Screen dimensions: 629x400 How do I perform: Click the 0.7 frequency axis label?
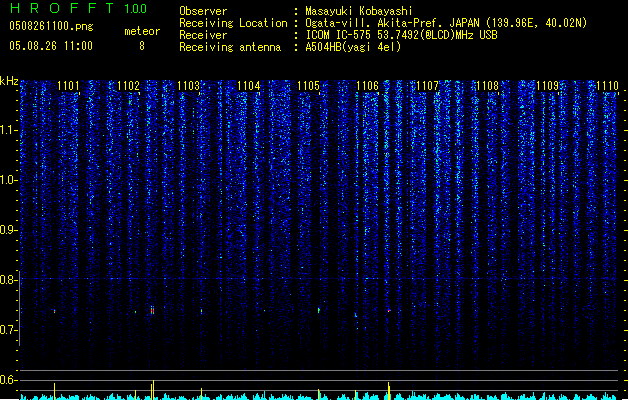coord(8,330)
